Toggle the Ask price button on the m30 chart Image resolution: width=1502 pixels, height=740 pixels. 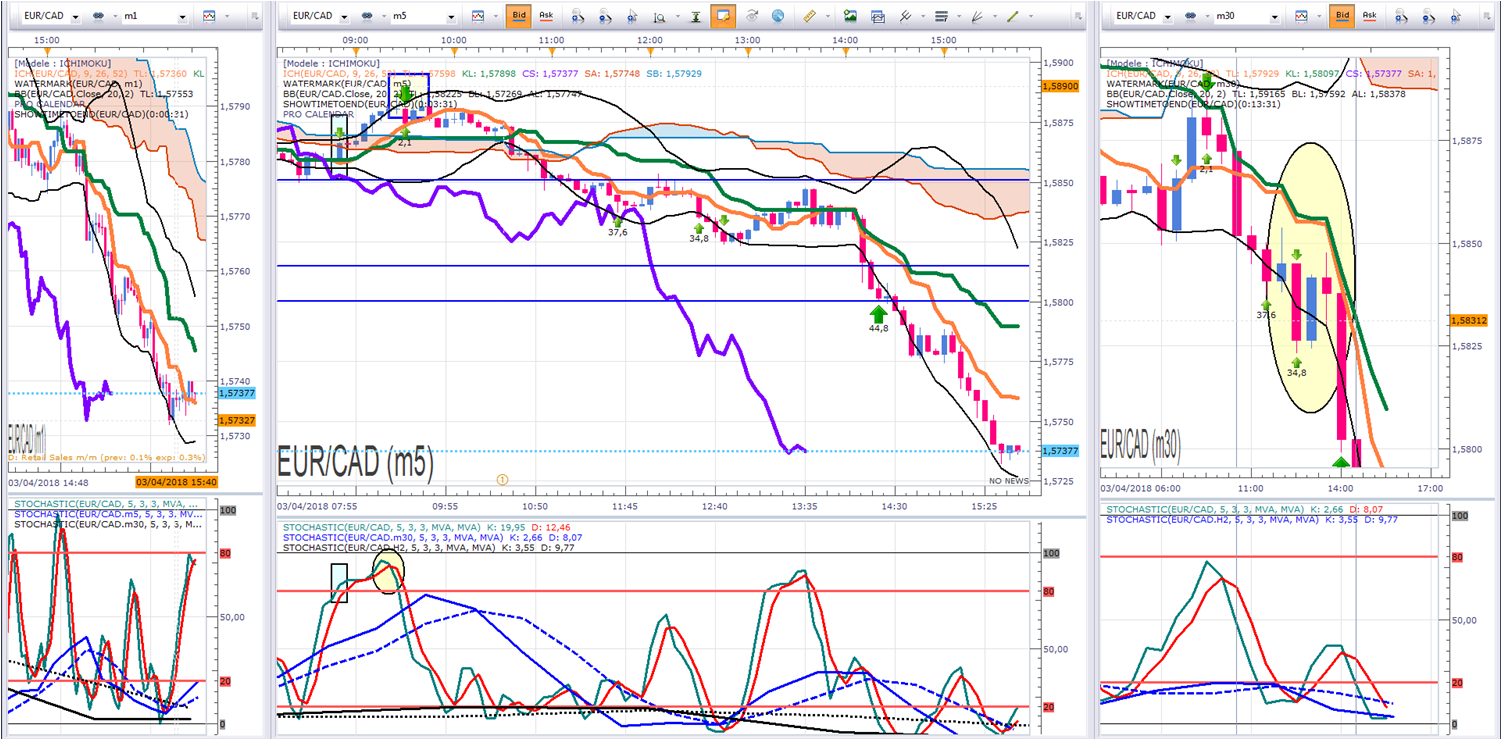[x=1370, y=17]
